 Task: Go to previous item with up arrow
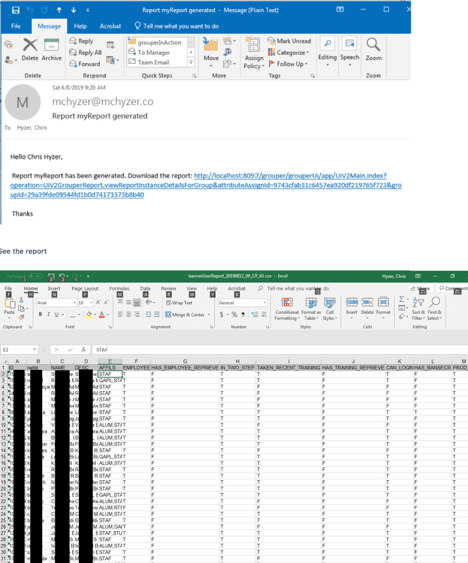pyautogui.click(x=59, y=10)
